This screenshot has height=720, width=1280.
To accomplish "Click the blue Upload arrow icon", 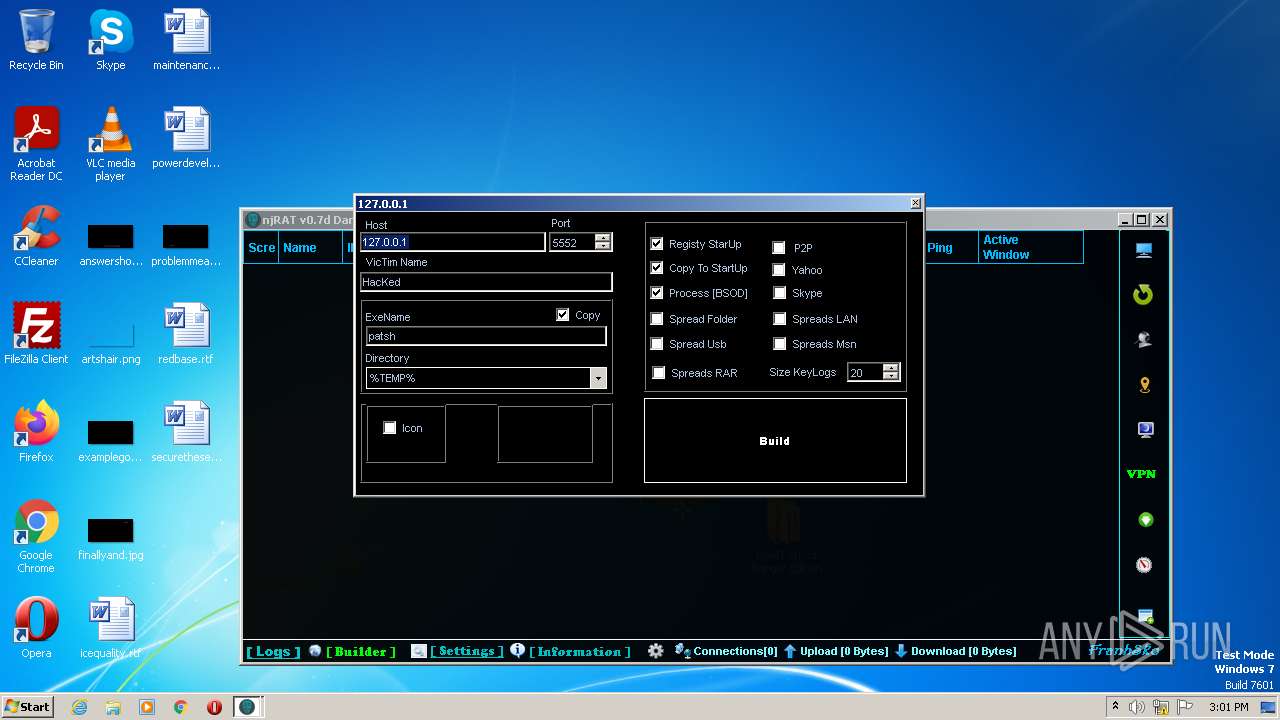I will click(790, 651).
